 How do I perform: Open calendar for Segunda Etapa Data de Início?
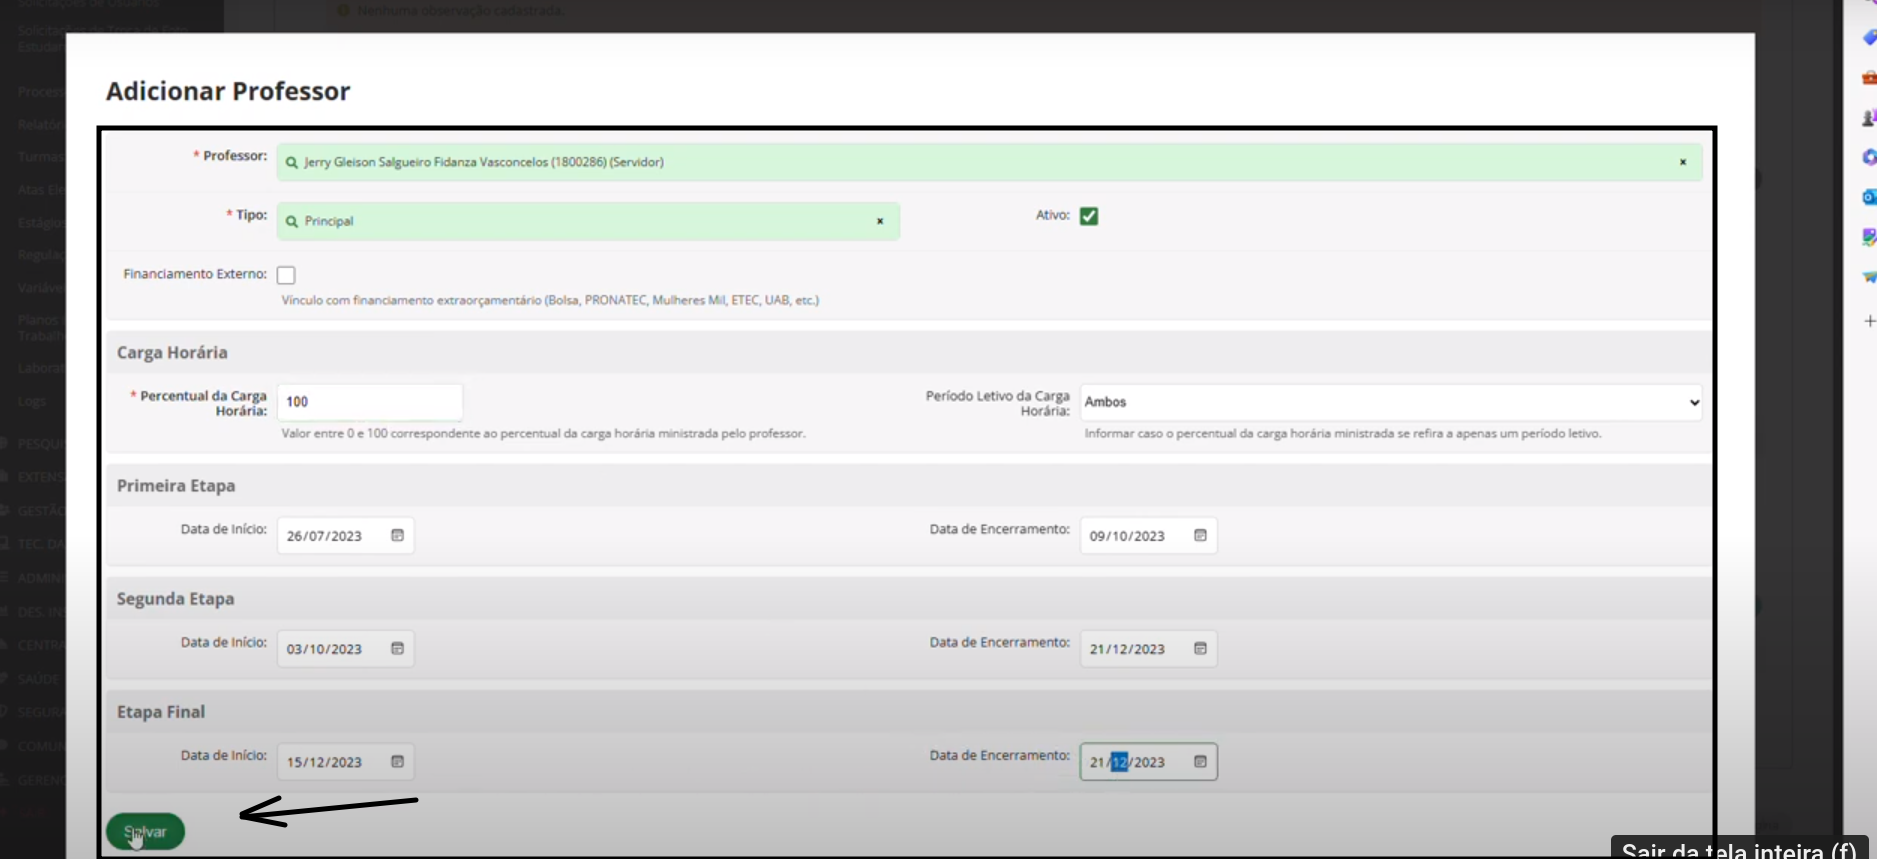coord(397,649)
